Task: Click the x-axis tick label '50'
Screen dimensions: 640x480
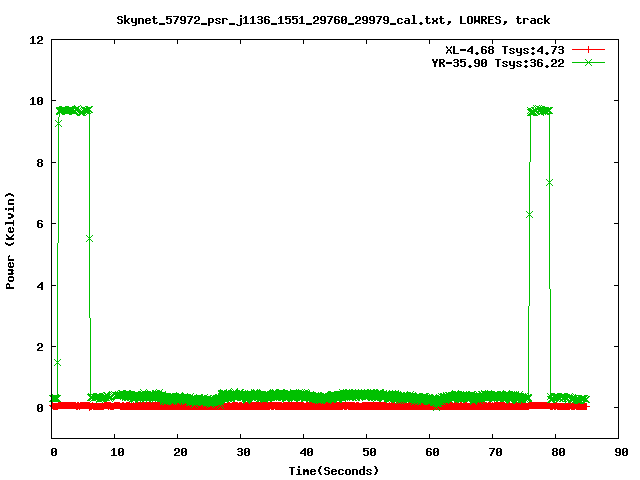Action: (x=369, y=452)
